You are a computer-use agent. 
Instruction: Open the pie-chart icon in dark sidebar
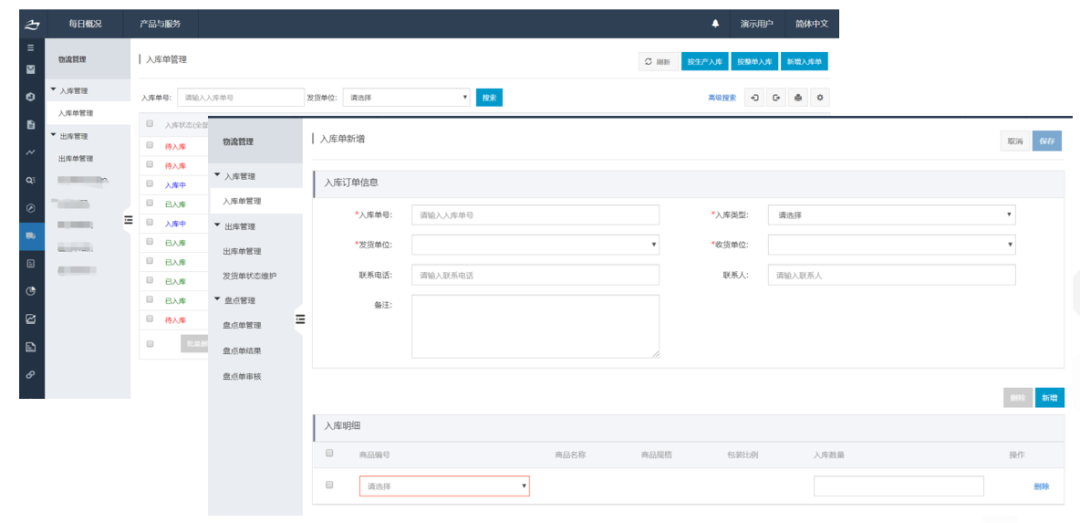30,291
